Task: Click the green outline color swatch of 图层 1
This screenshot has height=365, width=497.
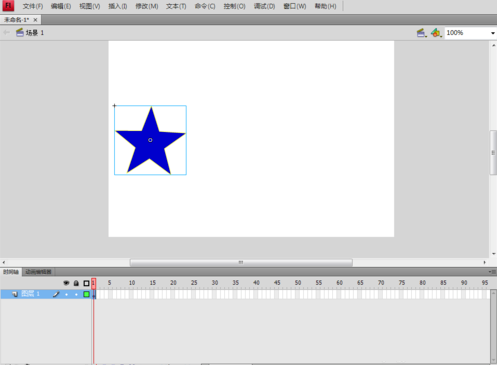Action: pyautogui.click(x=86, y=294)
